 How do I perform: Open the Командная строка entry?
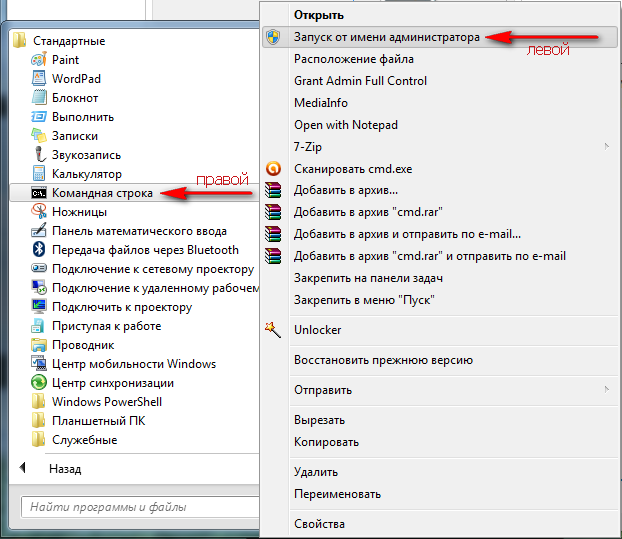click(94, 192)
